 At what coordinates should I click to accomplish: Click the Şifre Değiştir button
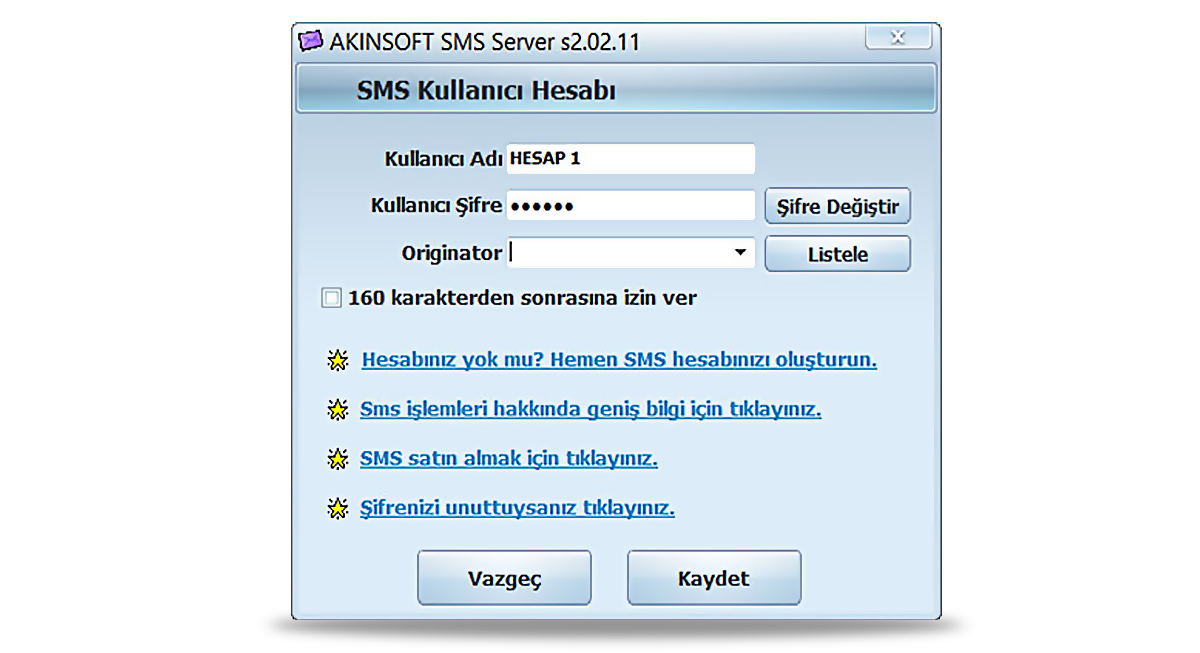pyautogui.click(x=837, y=206)
